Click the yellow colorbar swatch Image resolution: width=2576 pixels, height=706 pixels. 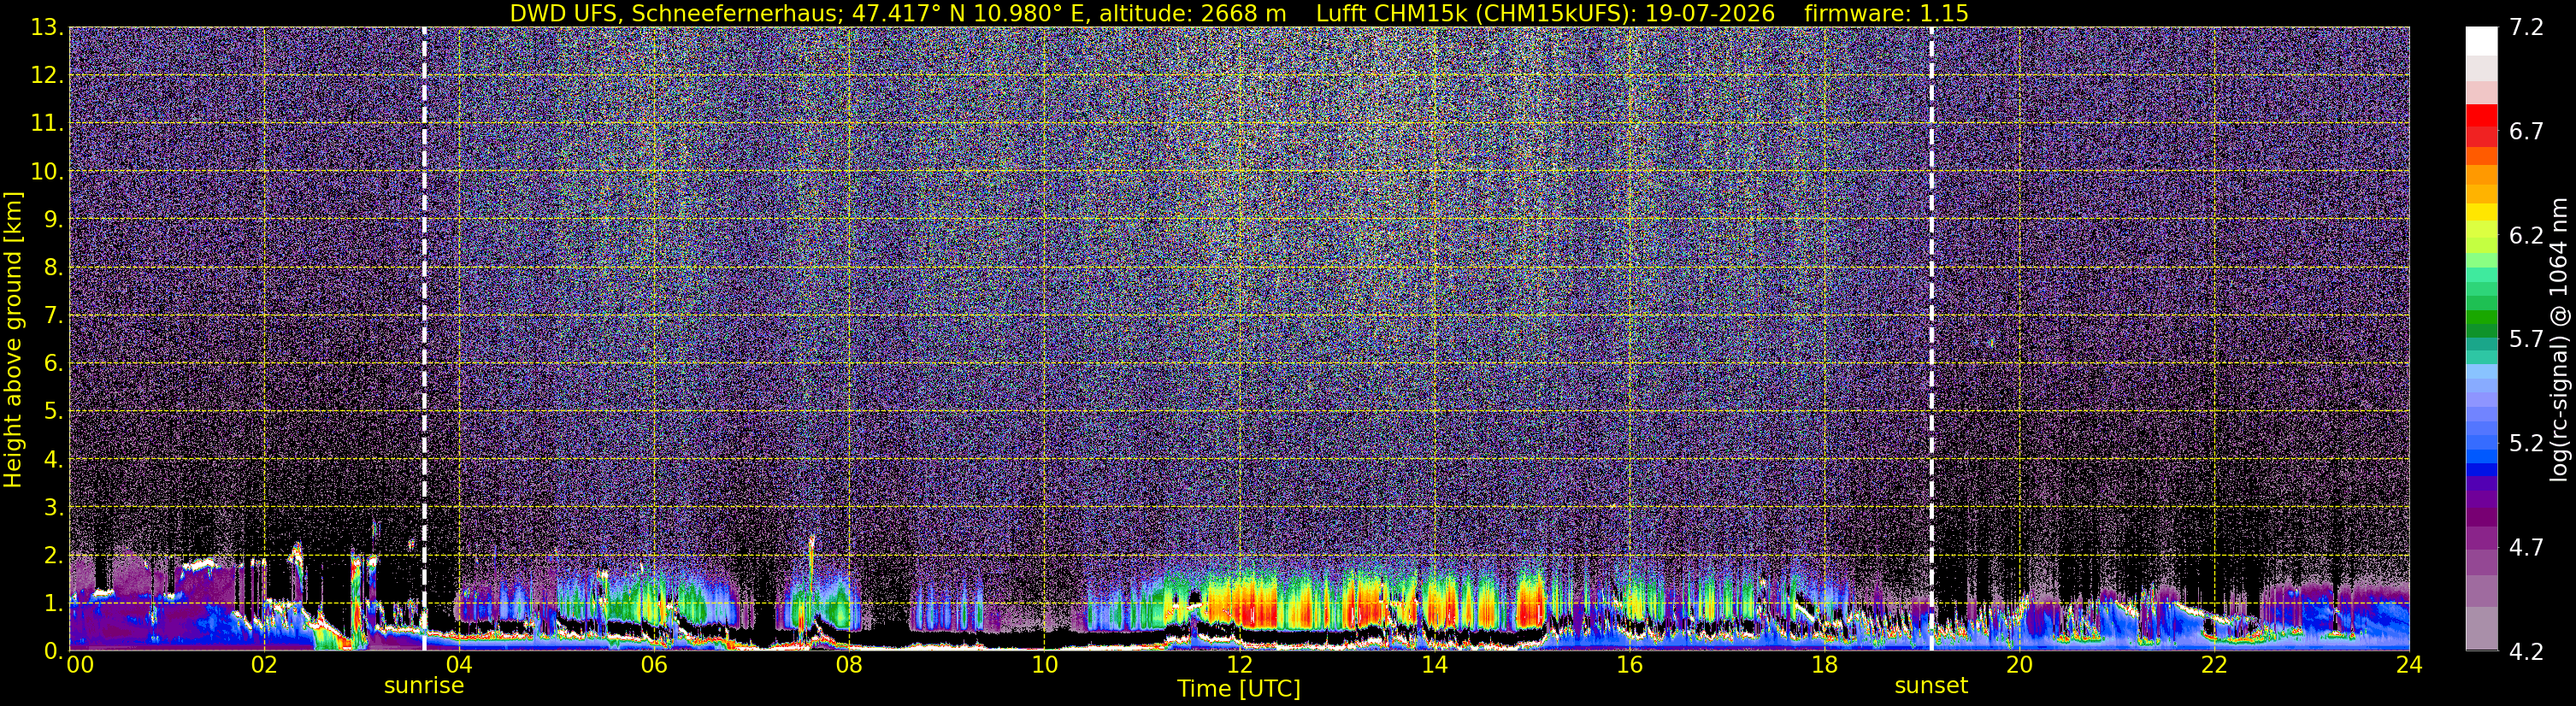pyautogui.click(x=2482, y=213)
